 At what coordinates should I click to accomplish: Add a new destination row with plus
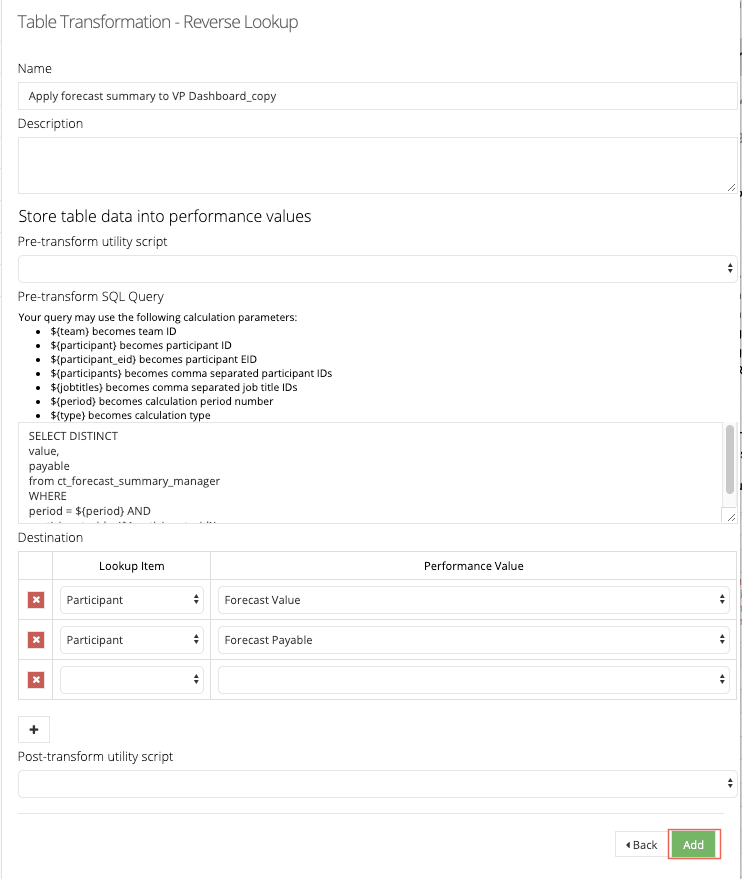click(34, 729)
